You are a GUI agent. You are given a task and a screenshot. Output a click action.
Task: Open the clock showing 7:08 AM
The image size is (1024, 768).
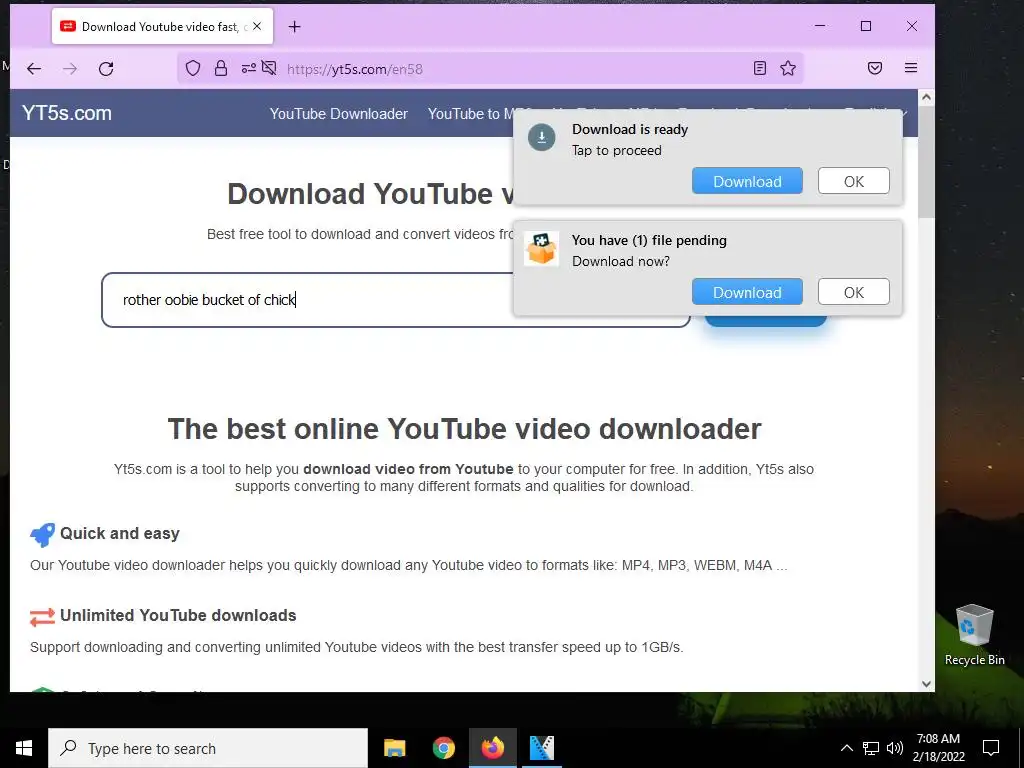938,748
